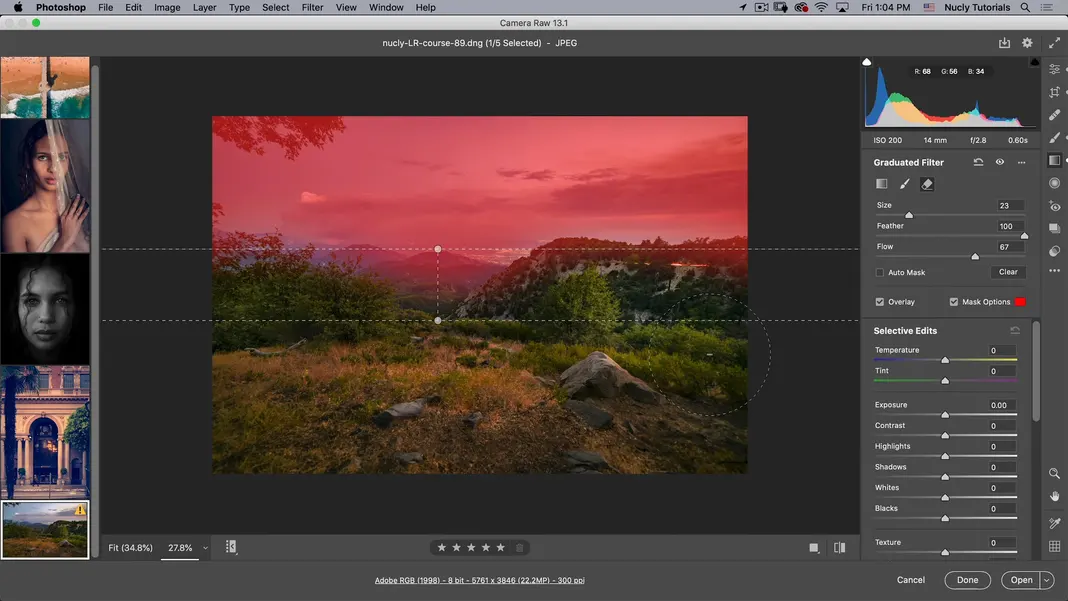Switch to single view mode icon
Screen dimensions: 1068x601
point(814,548)
